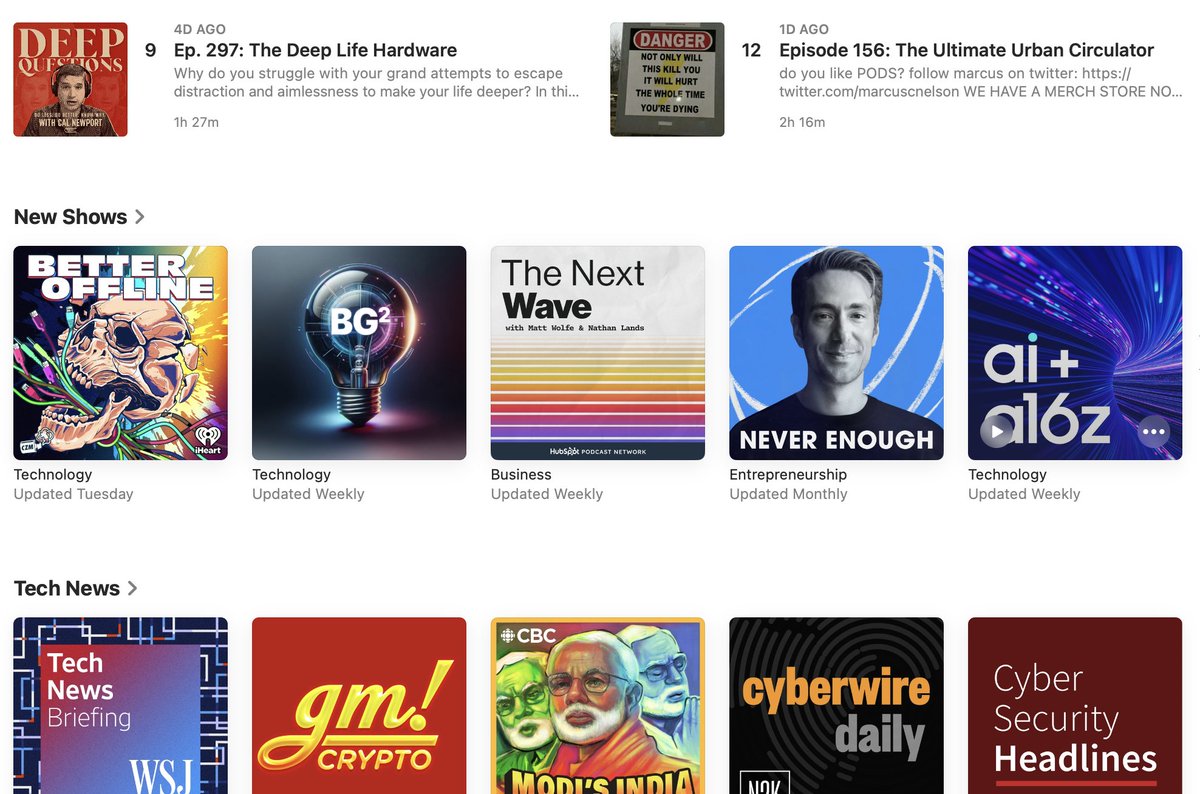This screenshot has width=1200, height=794.
Task: Expand the Tech News section
Action: 76,588
